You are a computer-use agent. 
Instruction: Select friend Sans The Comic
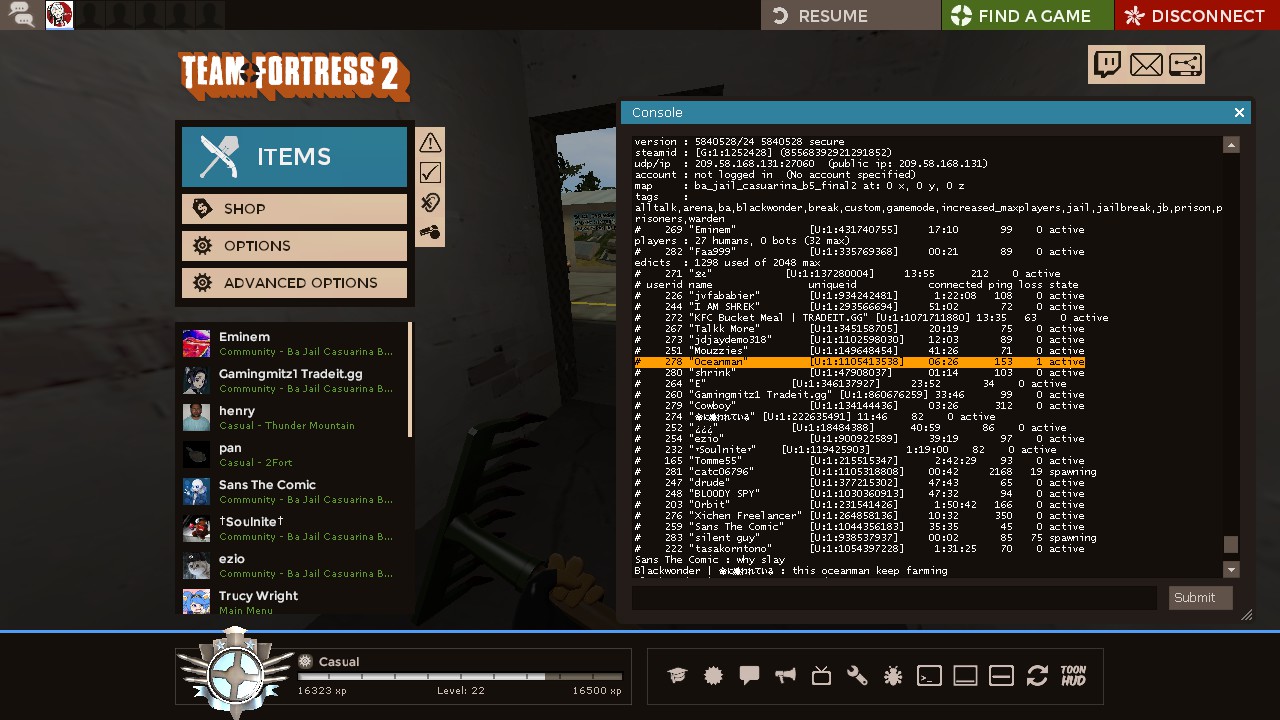tap(294, 491)
